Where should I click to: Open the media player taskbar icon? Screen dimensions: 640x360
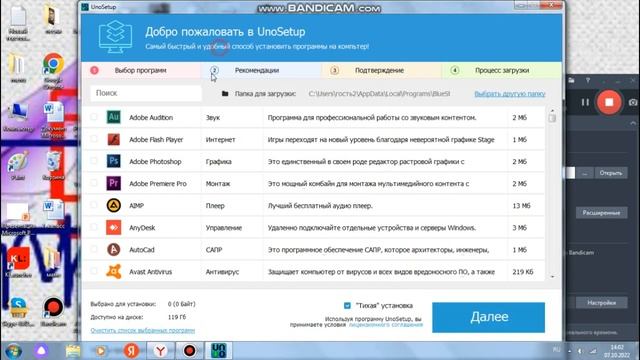(x=101, y=351)
